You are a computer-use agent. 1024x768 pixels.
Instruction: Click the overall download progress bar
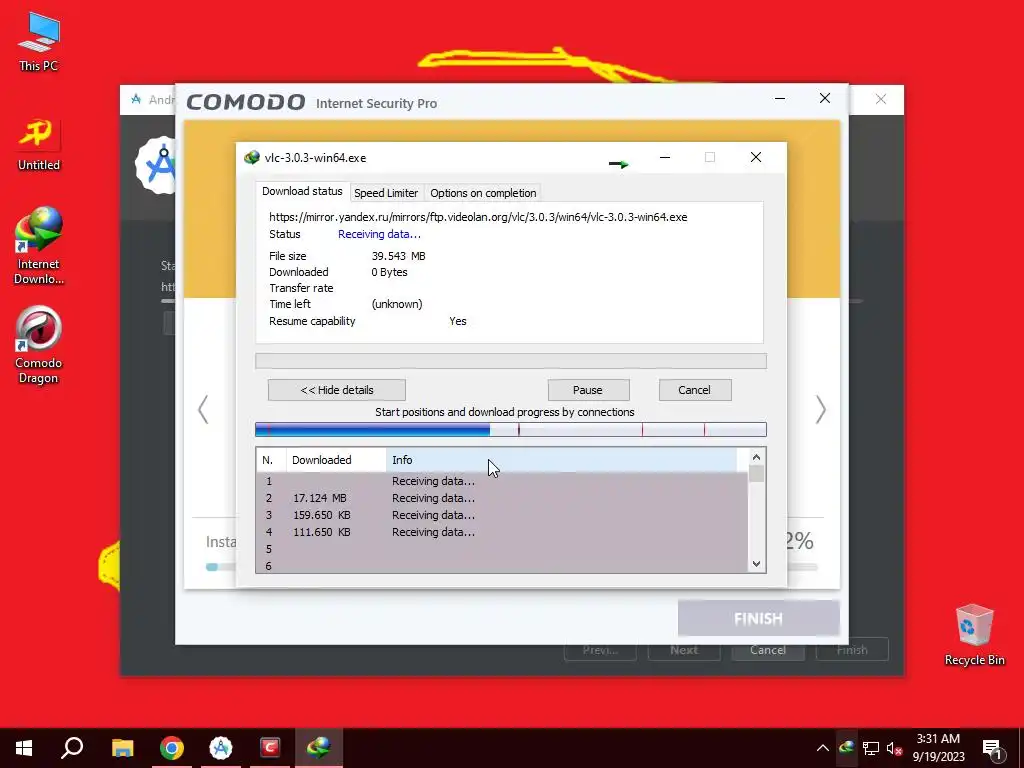511,361
